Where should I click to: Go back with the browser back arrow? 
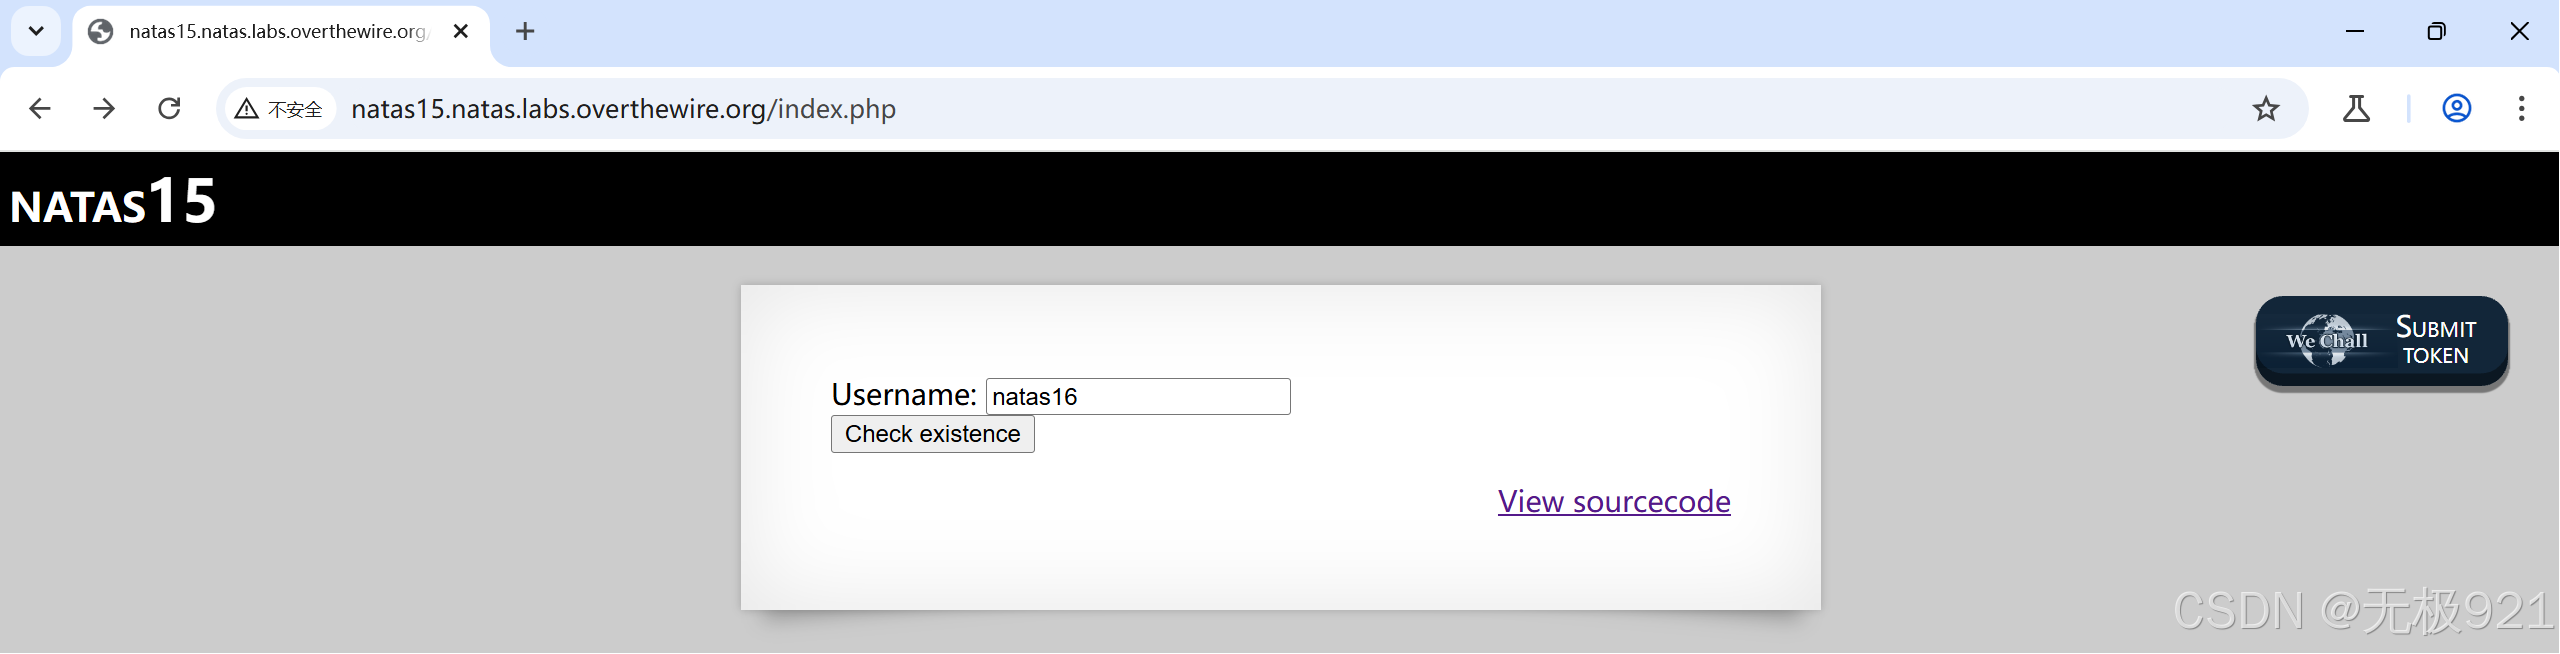(40, 108)
